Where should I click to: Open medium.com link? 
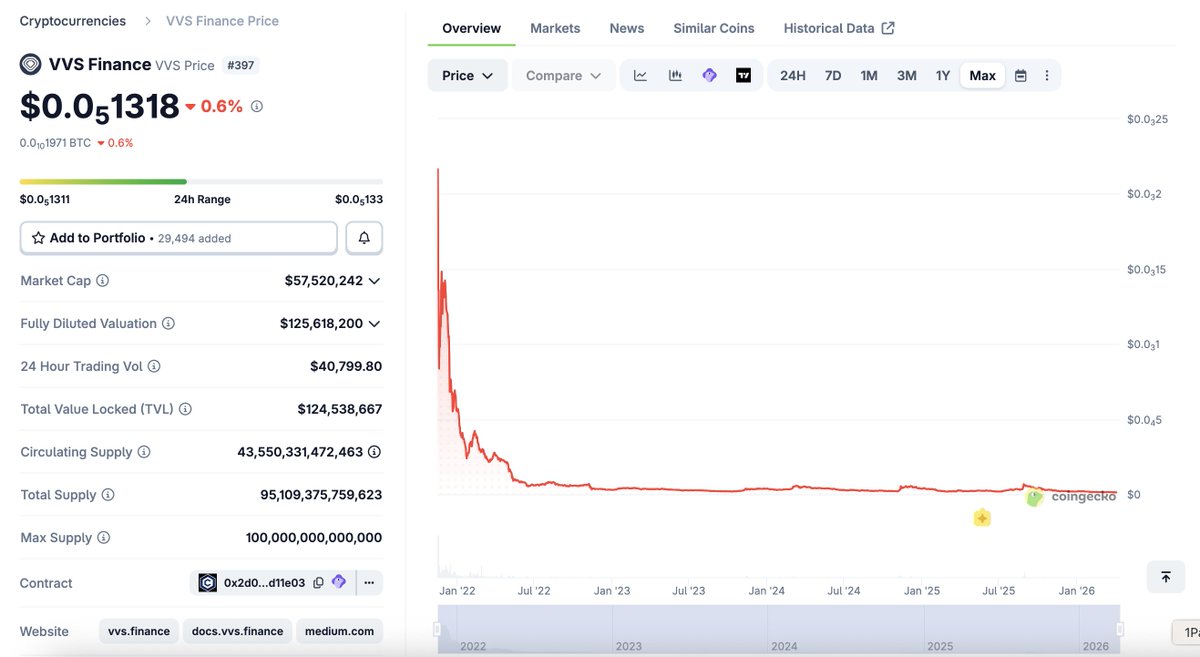pos(340,631)
